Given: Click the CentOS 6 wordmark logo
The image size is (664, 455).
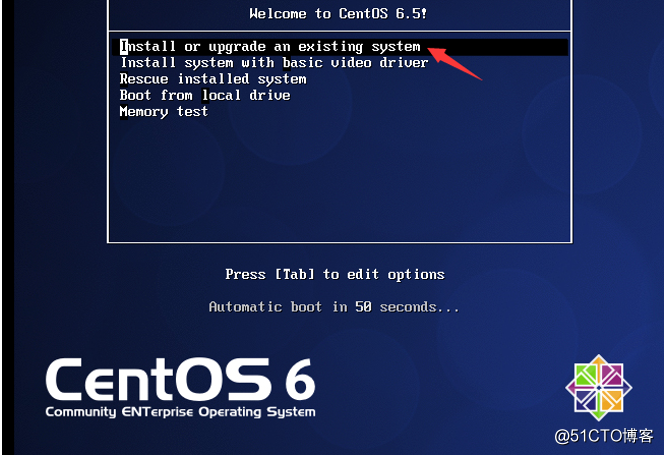Looking at the screenshot, I should click(180, 379).
